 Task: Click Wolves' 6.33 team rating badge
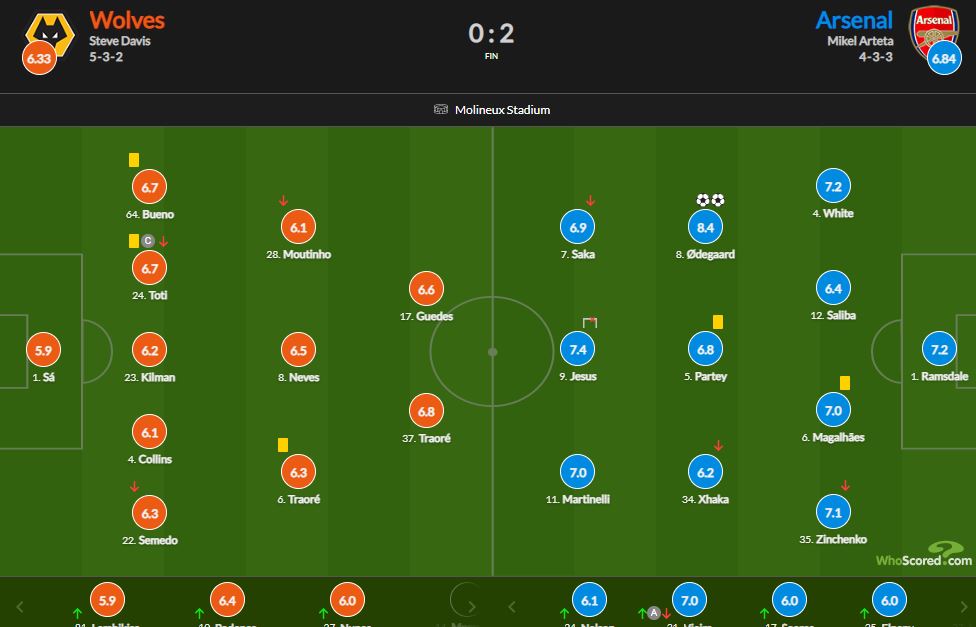tap(39, 60)
